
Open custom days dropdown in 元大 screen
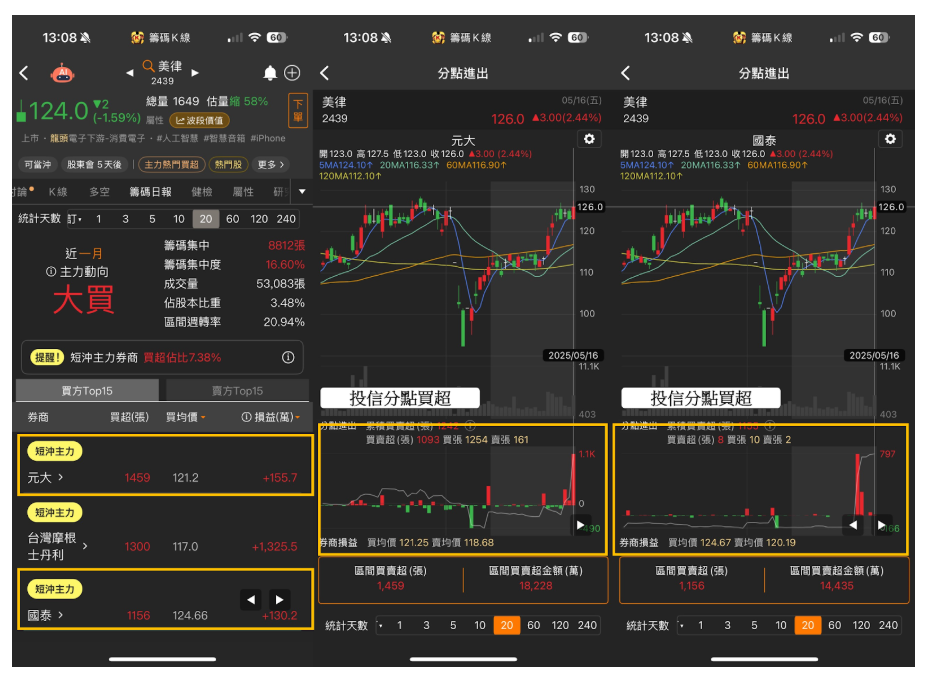(x=381, y=625)
